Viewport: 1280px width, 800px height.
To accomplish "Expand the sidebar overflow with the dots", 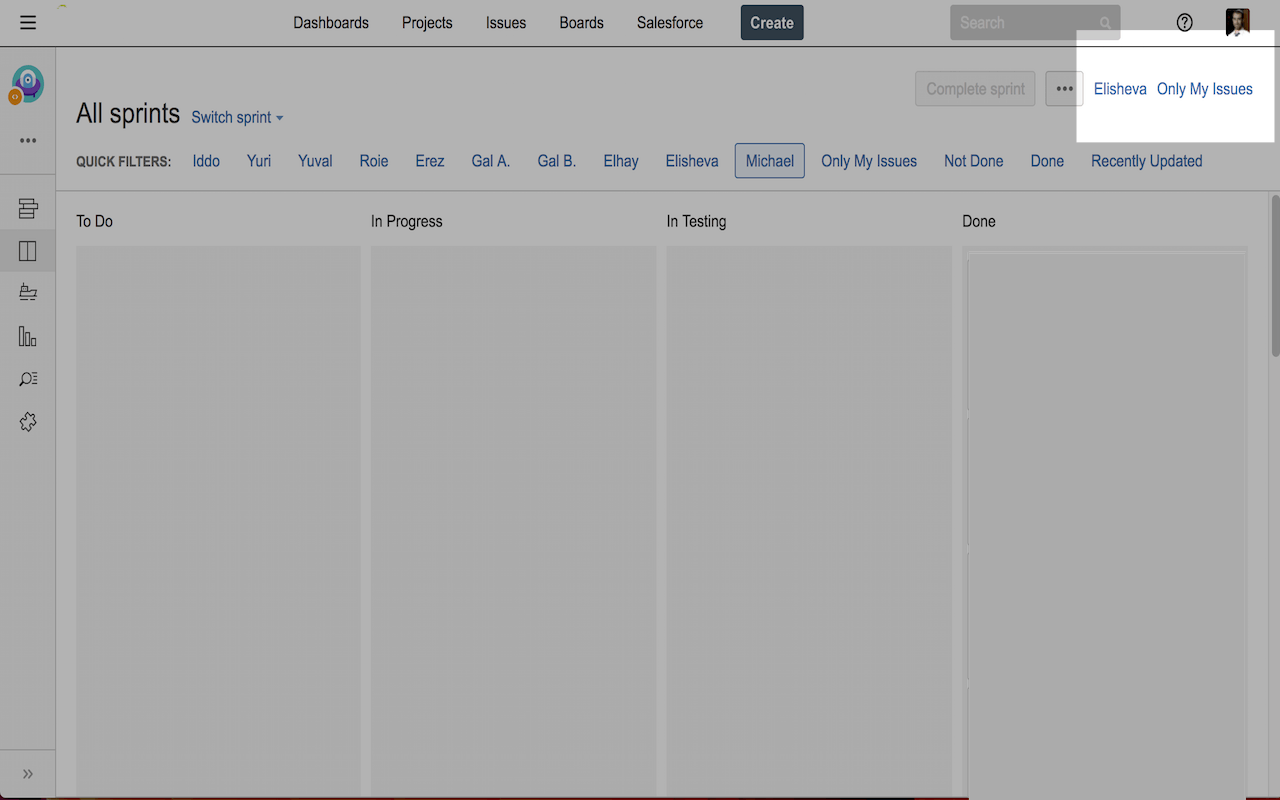I will [x=27, y=140].
